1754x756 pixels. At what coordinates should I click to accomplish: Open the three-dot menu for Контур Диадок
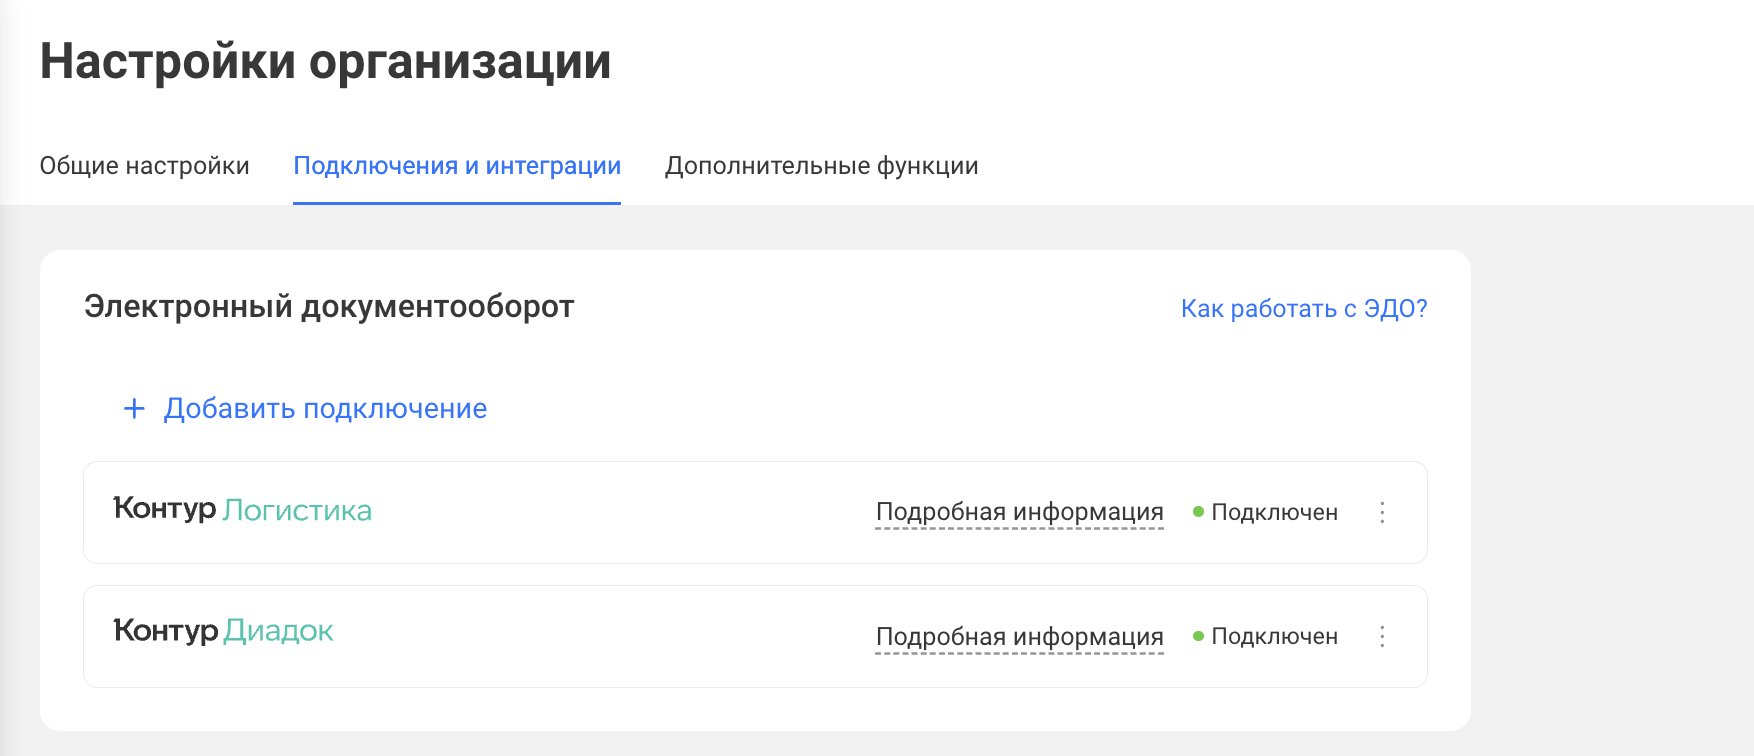point(1382,636)
